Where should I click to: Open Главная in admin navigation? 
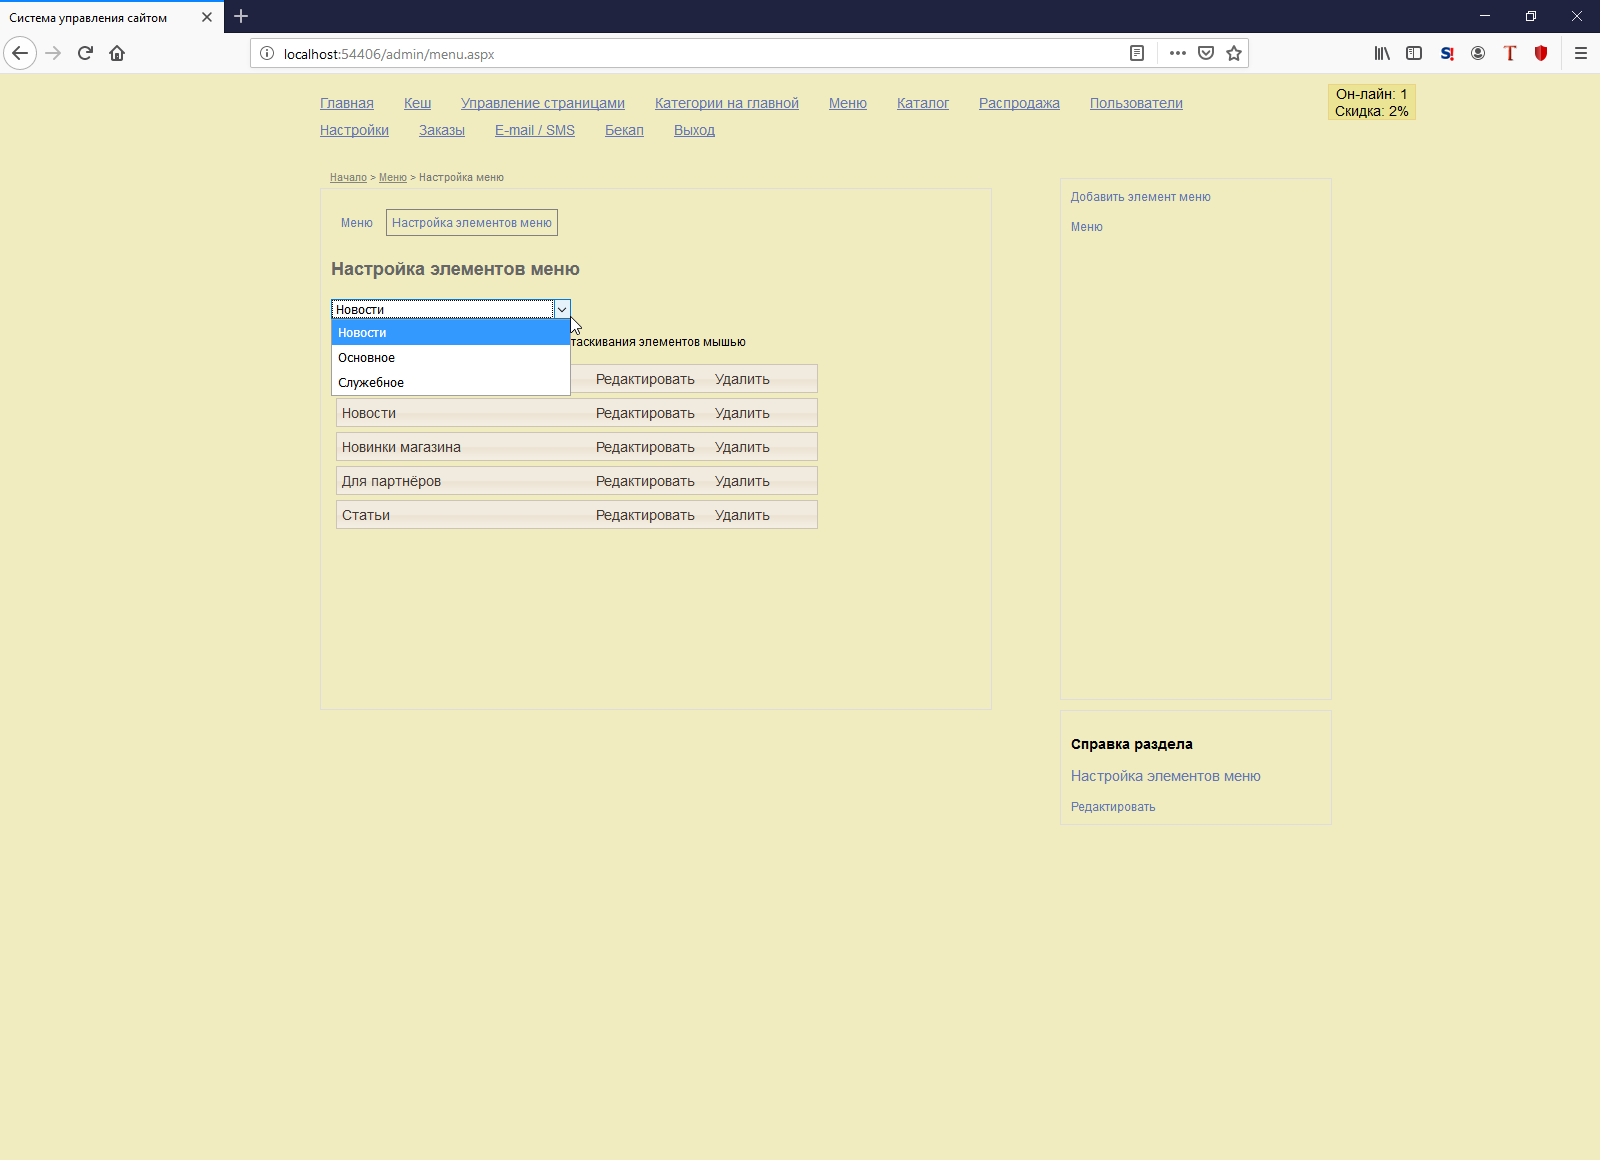click(347, 103)
